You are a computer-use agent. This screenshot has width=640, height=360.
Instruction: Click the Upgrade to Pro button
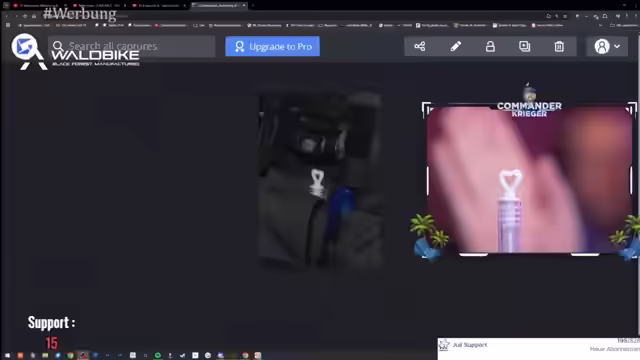coord(273,47)
